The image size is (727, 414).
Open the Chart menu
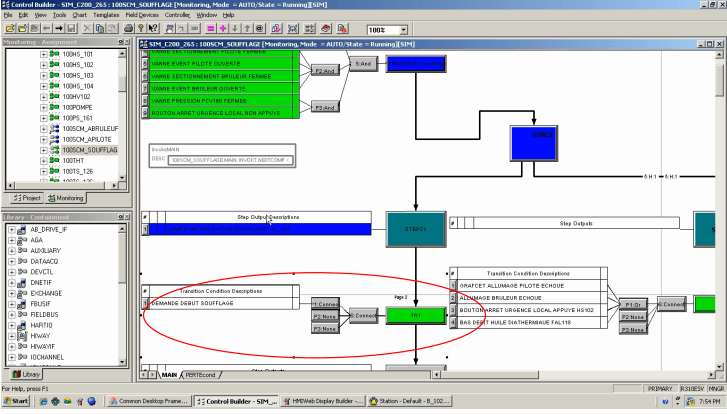coord(79,15)
